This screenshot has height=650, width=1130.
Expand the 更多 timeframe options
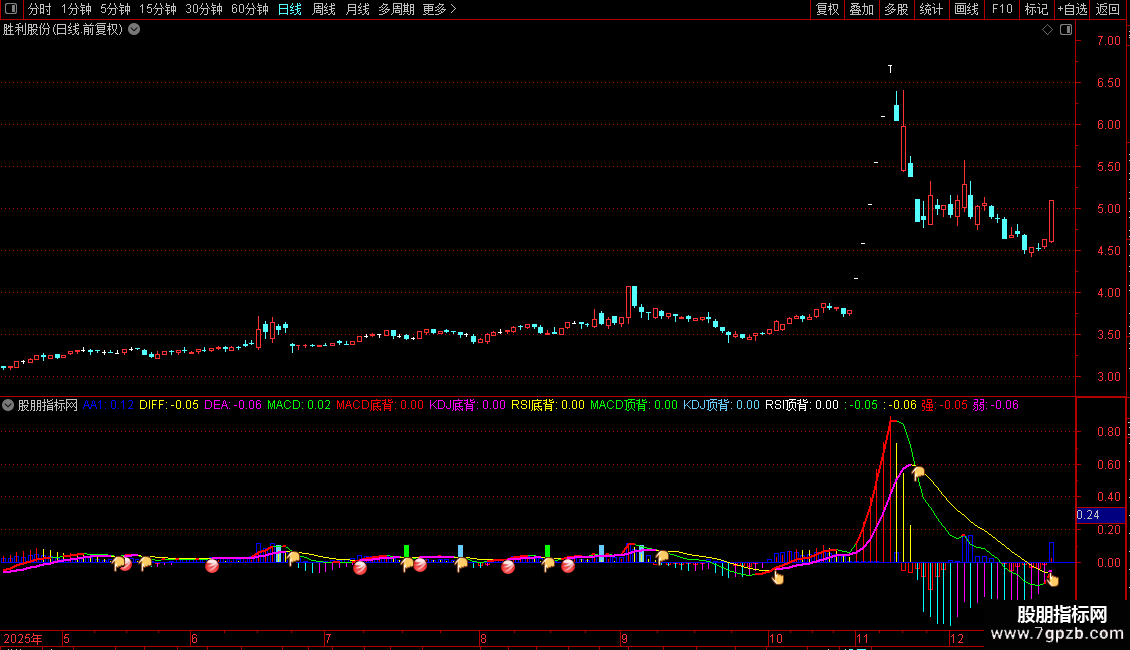click(440, 9)
